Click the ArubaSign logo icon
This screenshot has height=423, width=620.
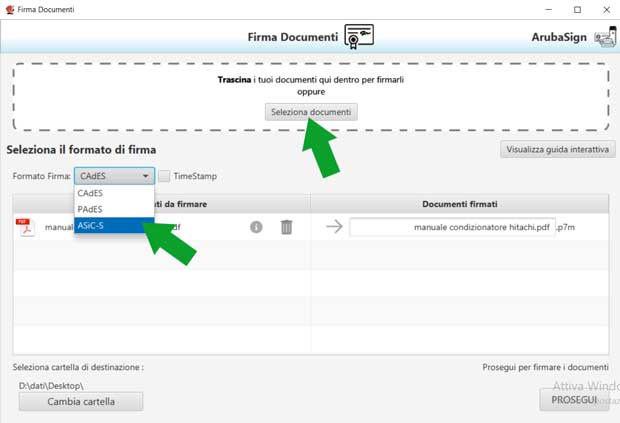click(x=605, y=37)
